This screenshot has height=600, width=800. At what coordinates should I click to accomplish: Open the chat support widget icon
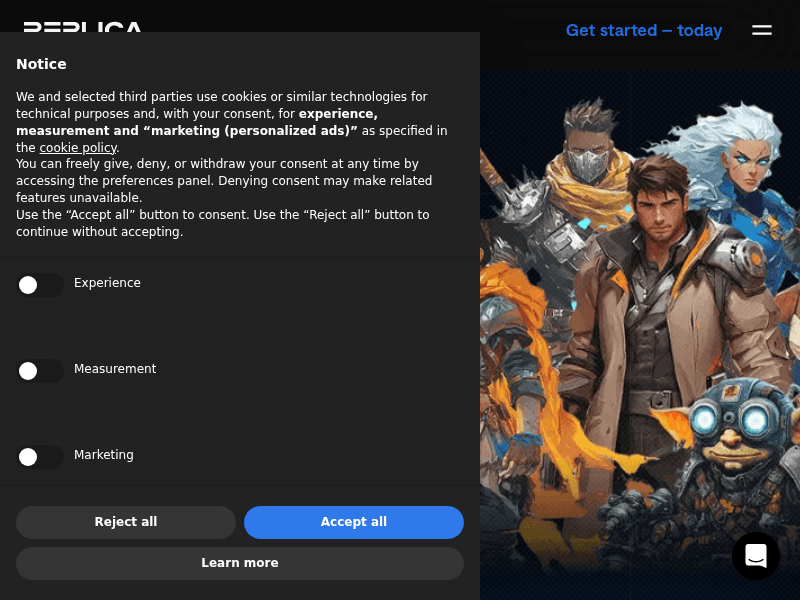pyautogui.click(x=756, y=556)
